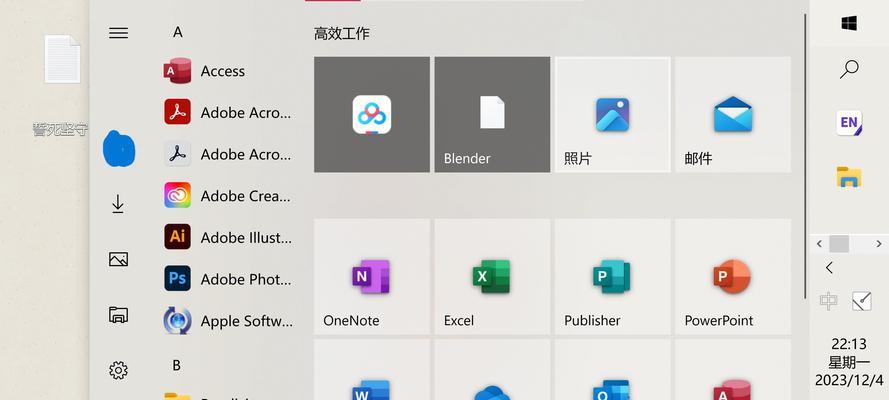Launch the Word tile

click(372, 370)
